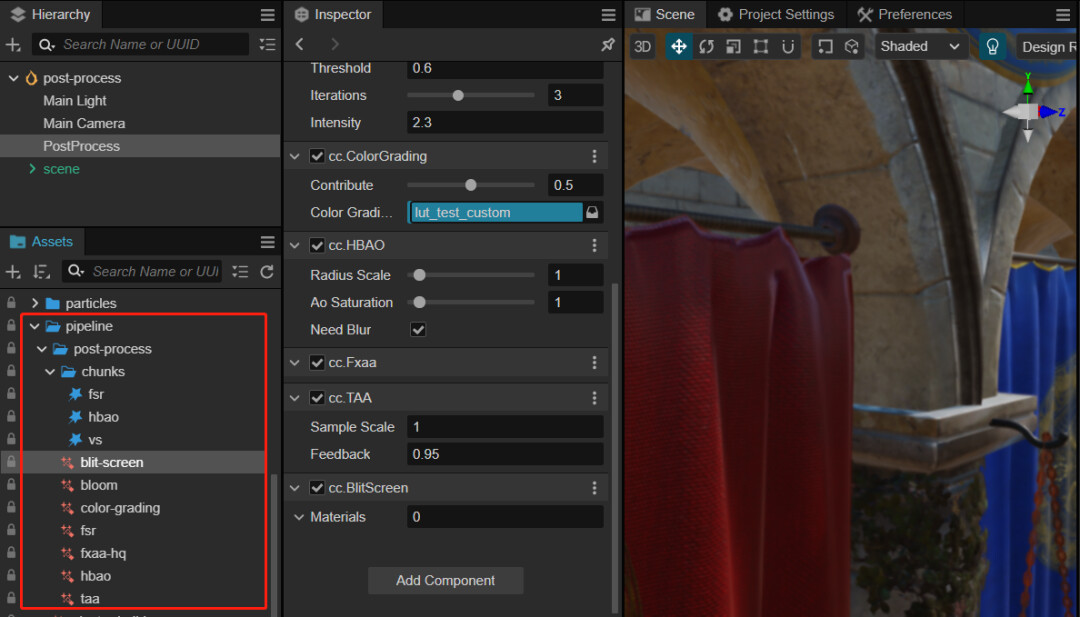Pin the Inspector panel
1080x617 pixels.
click(x=607, y=45)
